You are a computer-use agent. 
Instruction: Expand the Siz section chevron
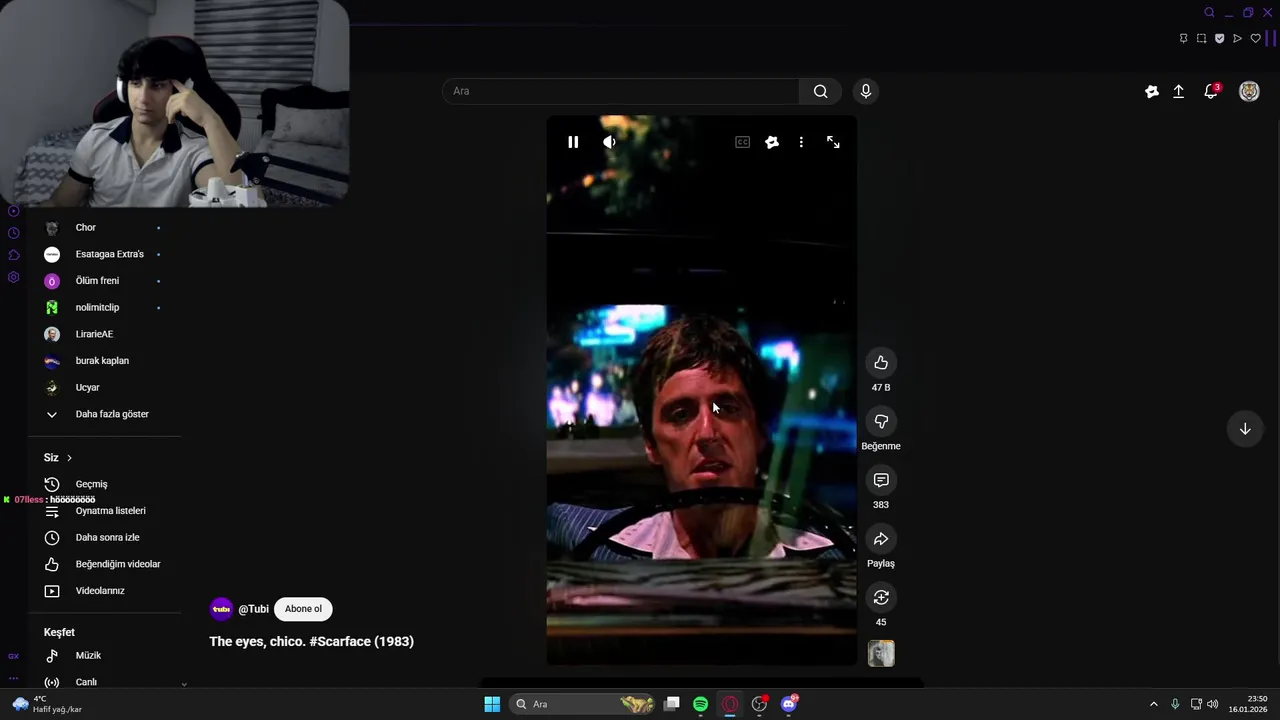tap(69, 458)
